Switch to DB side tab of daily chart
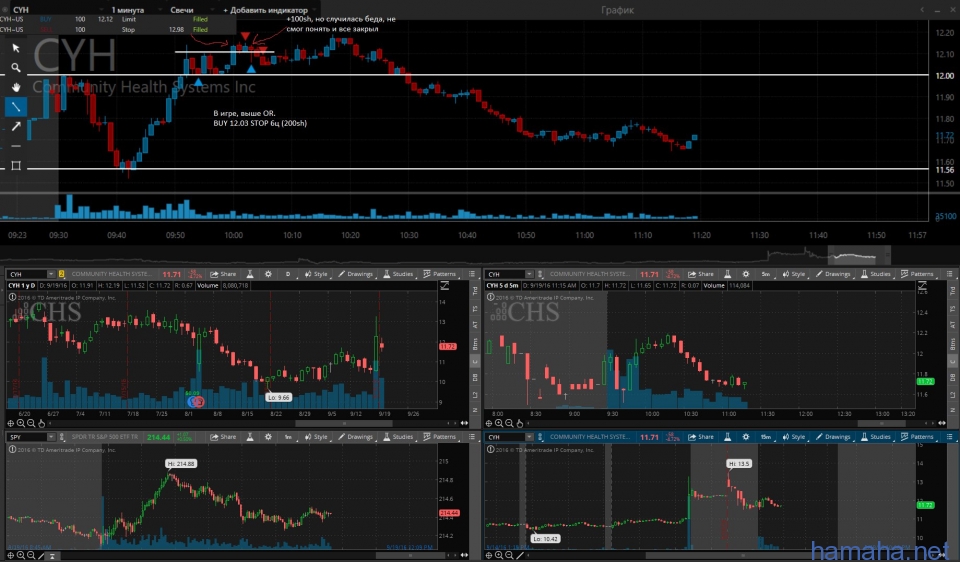Screen dimensions: 960x562 click(475, 378)
